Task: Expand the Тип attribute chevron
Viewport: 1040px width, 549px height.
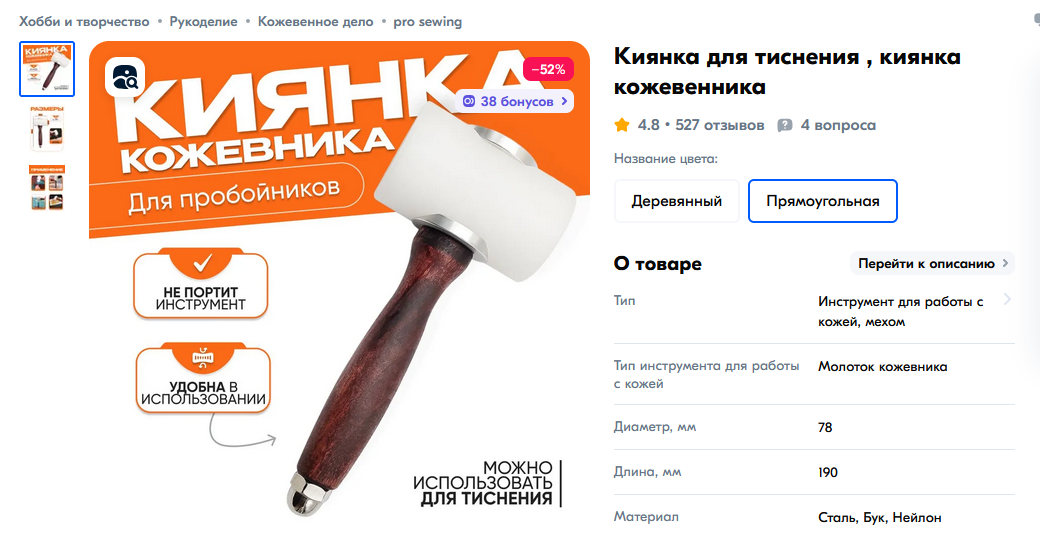Action: [1007, 300]
